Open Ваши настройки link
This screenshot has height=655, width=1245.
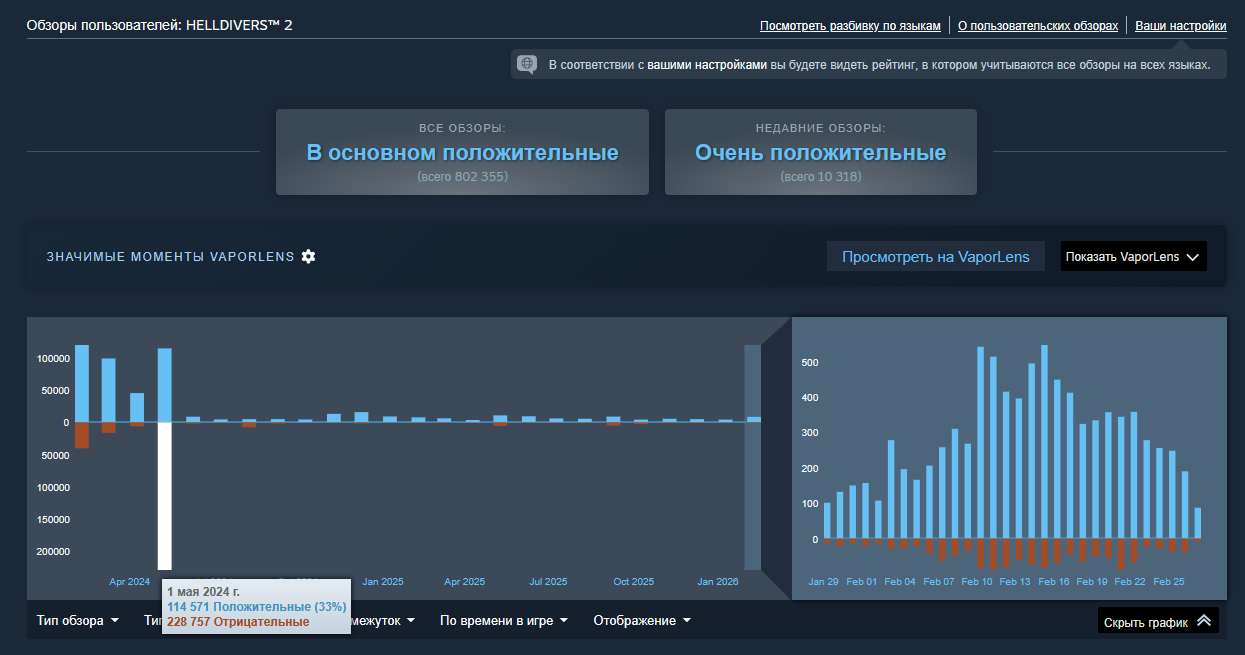coord(1181,25)
